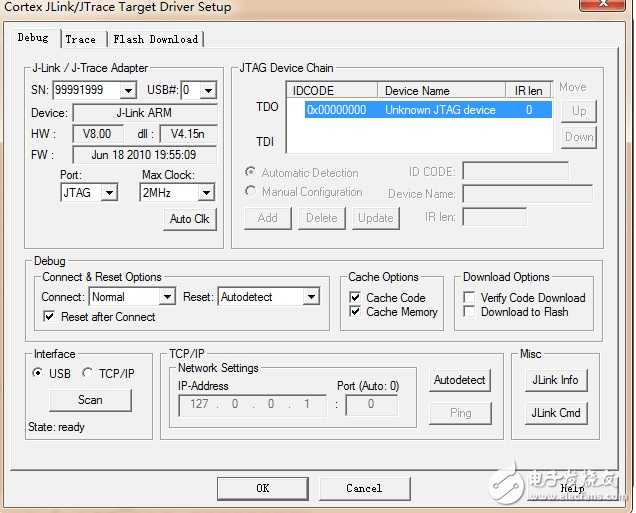Screen dimensions: 636x513
Task: Click the Device Name column header
Action: (x=441, y=90)
